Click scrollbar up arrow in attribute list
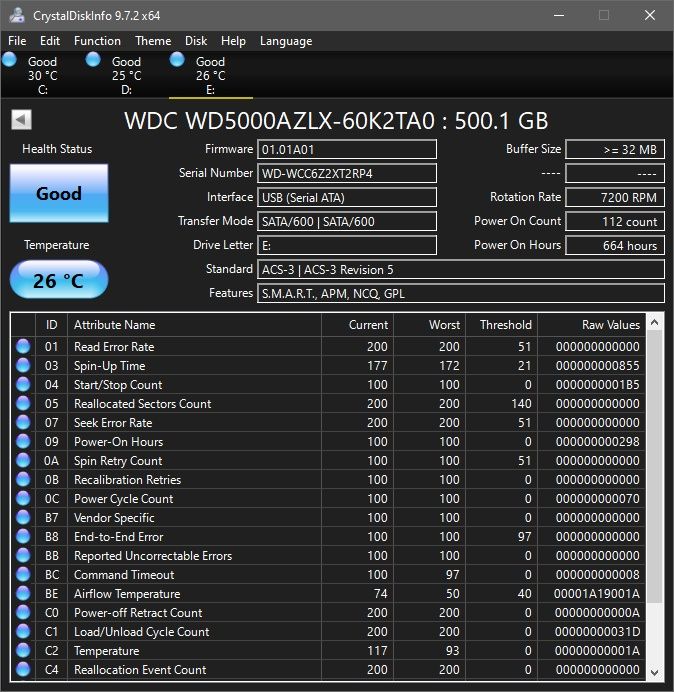674x692 pixels. click(655, 324)
